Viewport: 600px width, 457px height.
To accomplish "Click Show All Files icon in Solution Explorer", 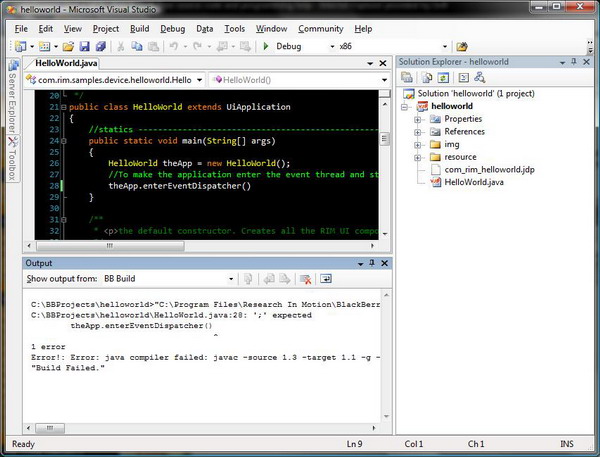I will (427, 78).
